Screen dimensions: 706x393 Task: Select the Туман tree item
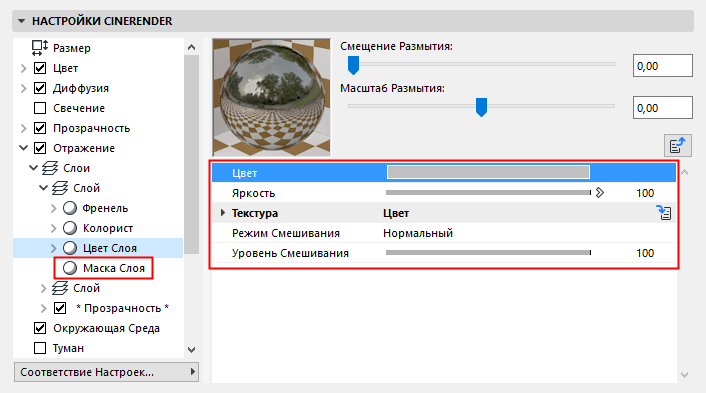(68, 348)
